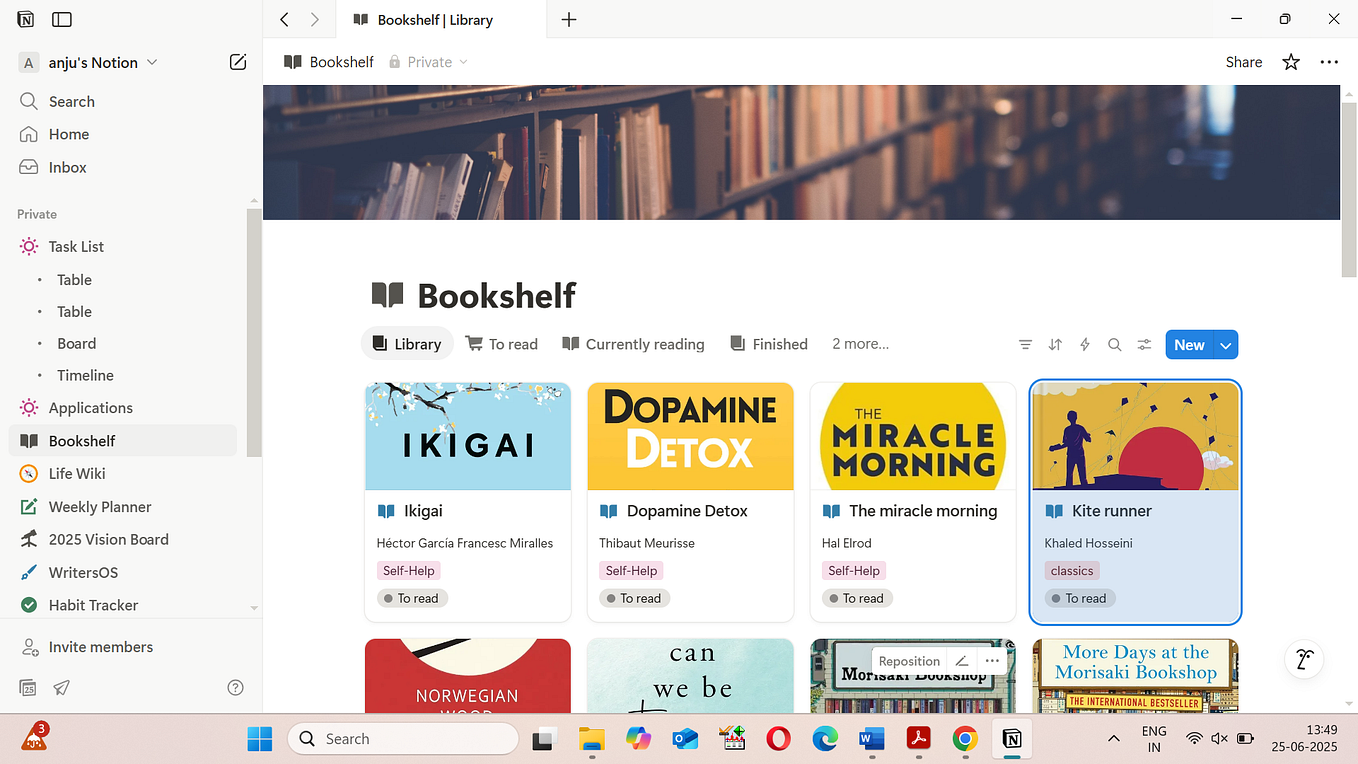Viewport: 1358px width, 764px height.
Task: Toggle the favorite star for Bookshelf
Action: point(1291,62)
